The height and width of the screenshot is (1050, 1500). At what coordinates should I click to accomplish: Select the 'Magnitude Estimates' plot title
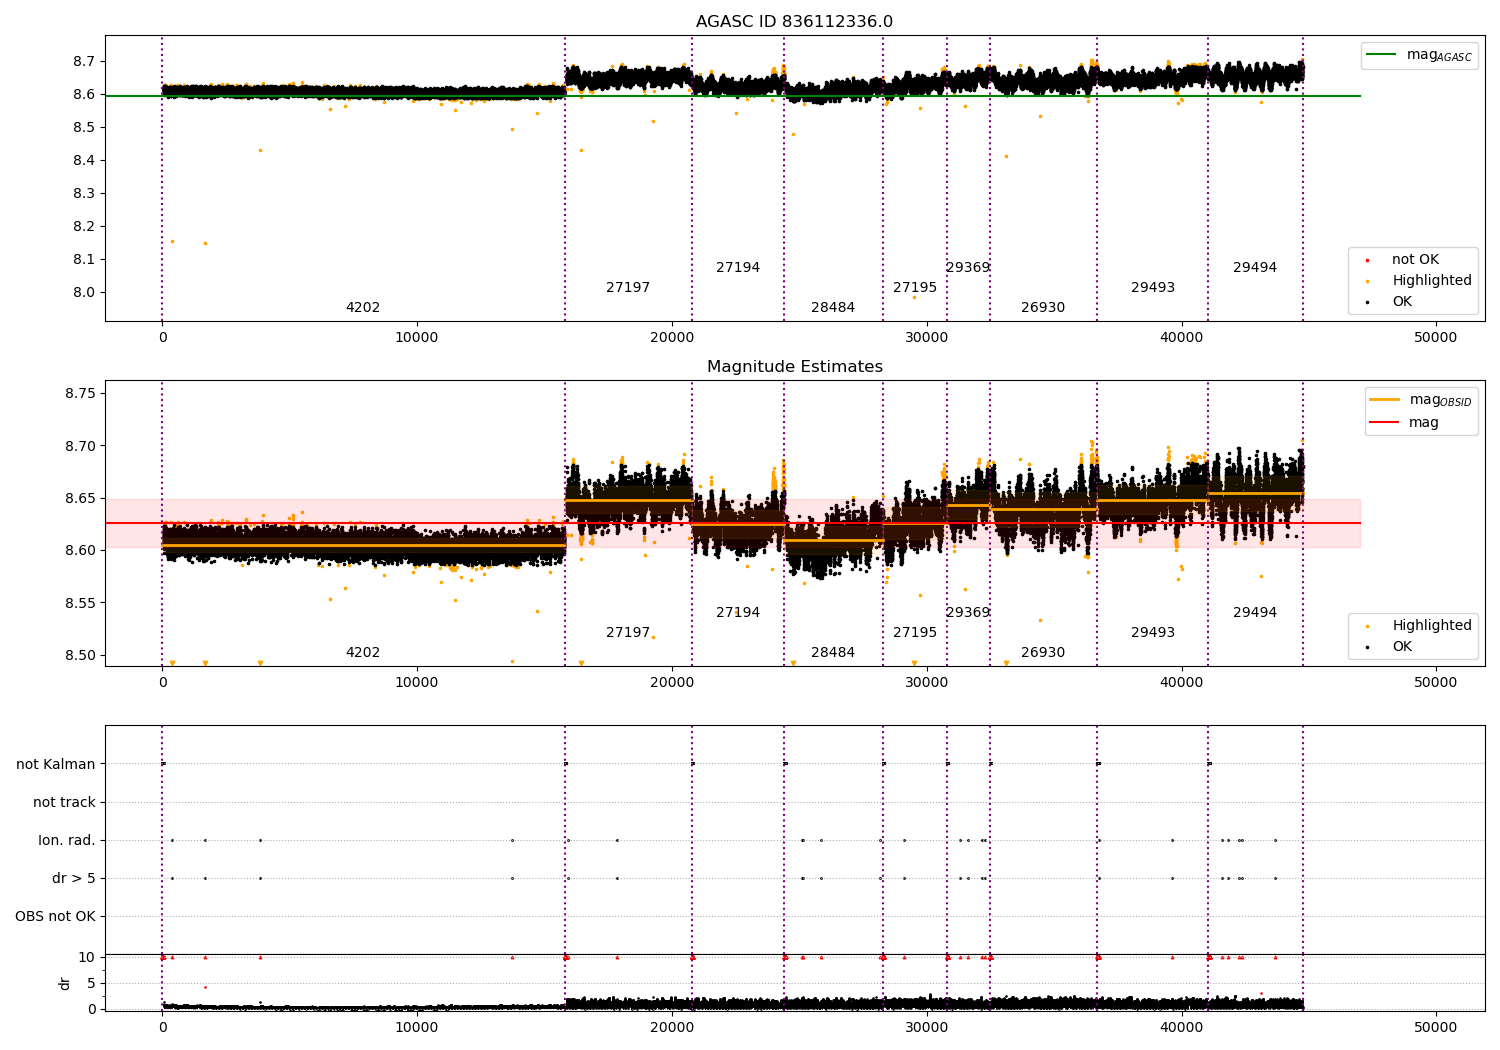tap(794, 367)
